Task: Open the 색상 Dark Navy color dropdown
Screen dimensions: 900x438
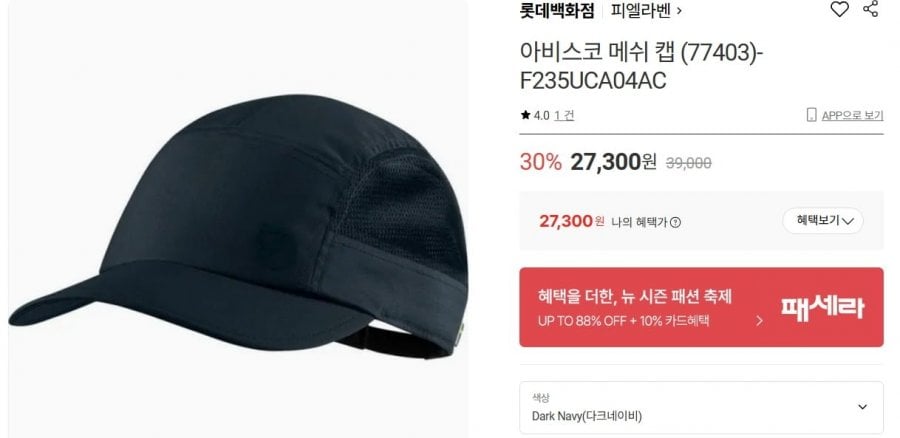Action: click(701, 408)
